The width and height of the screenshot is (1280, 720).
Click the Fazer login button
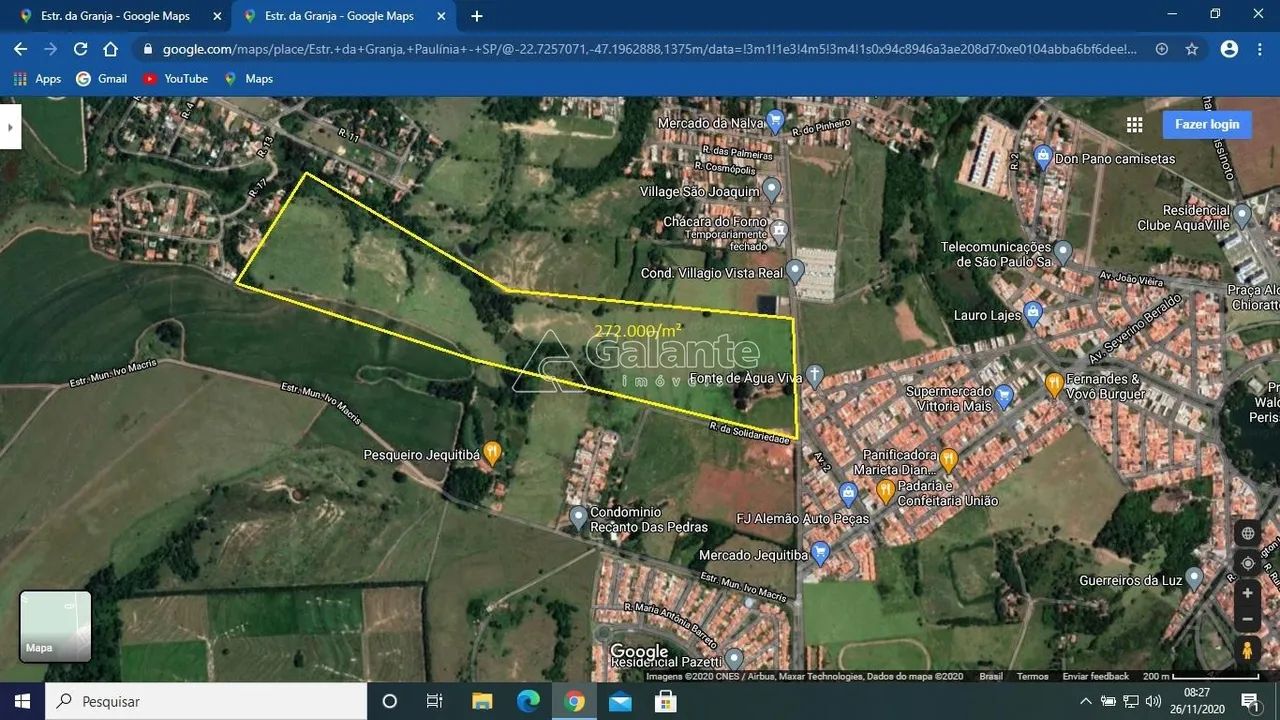(1206, 125)
